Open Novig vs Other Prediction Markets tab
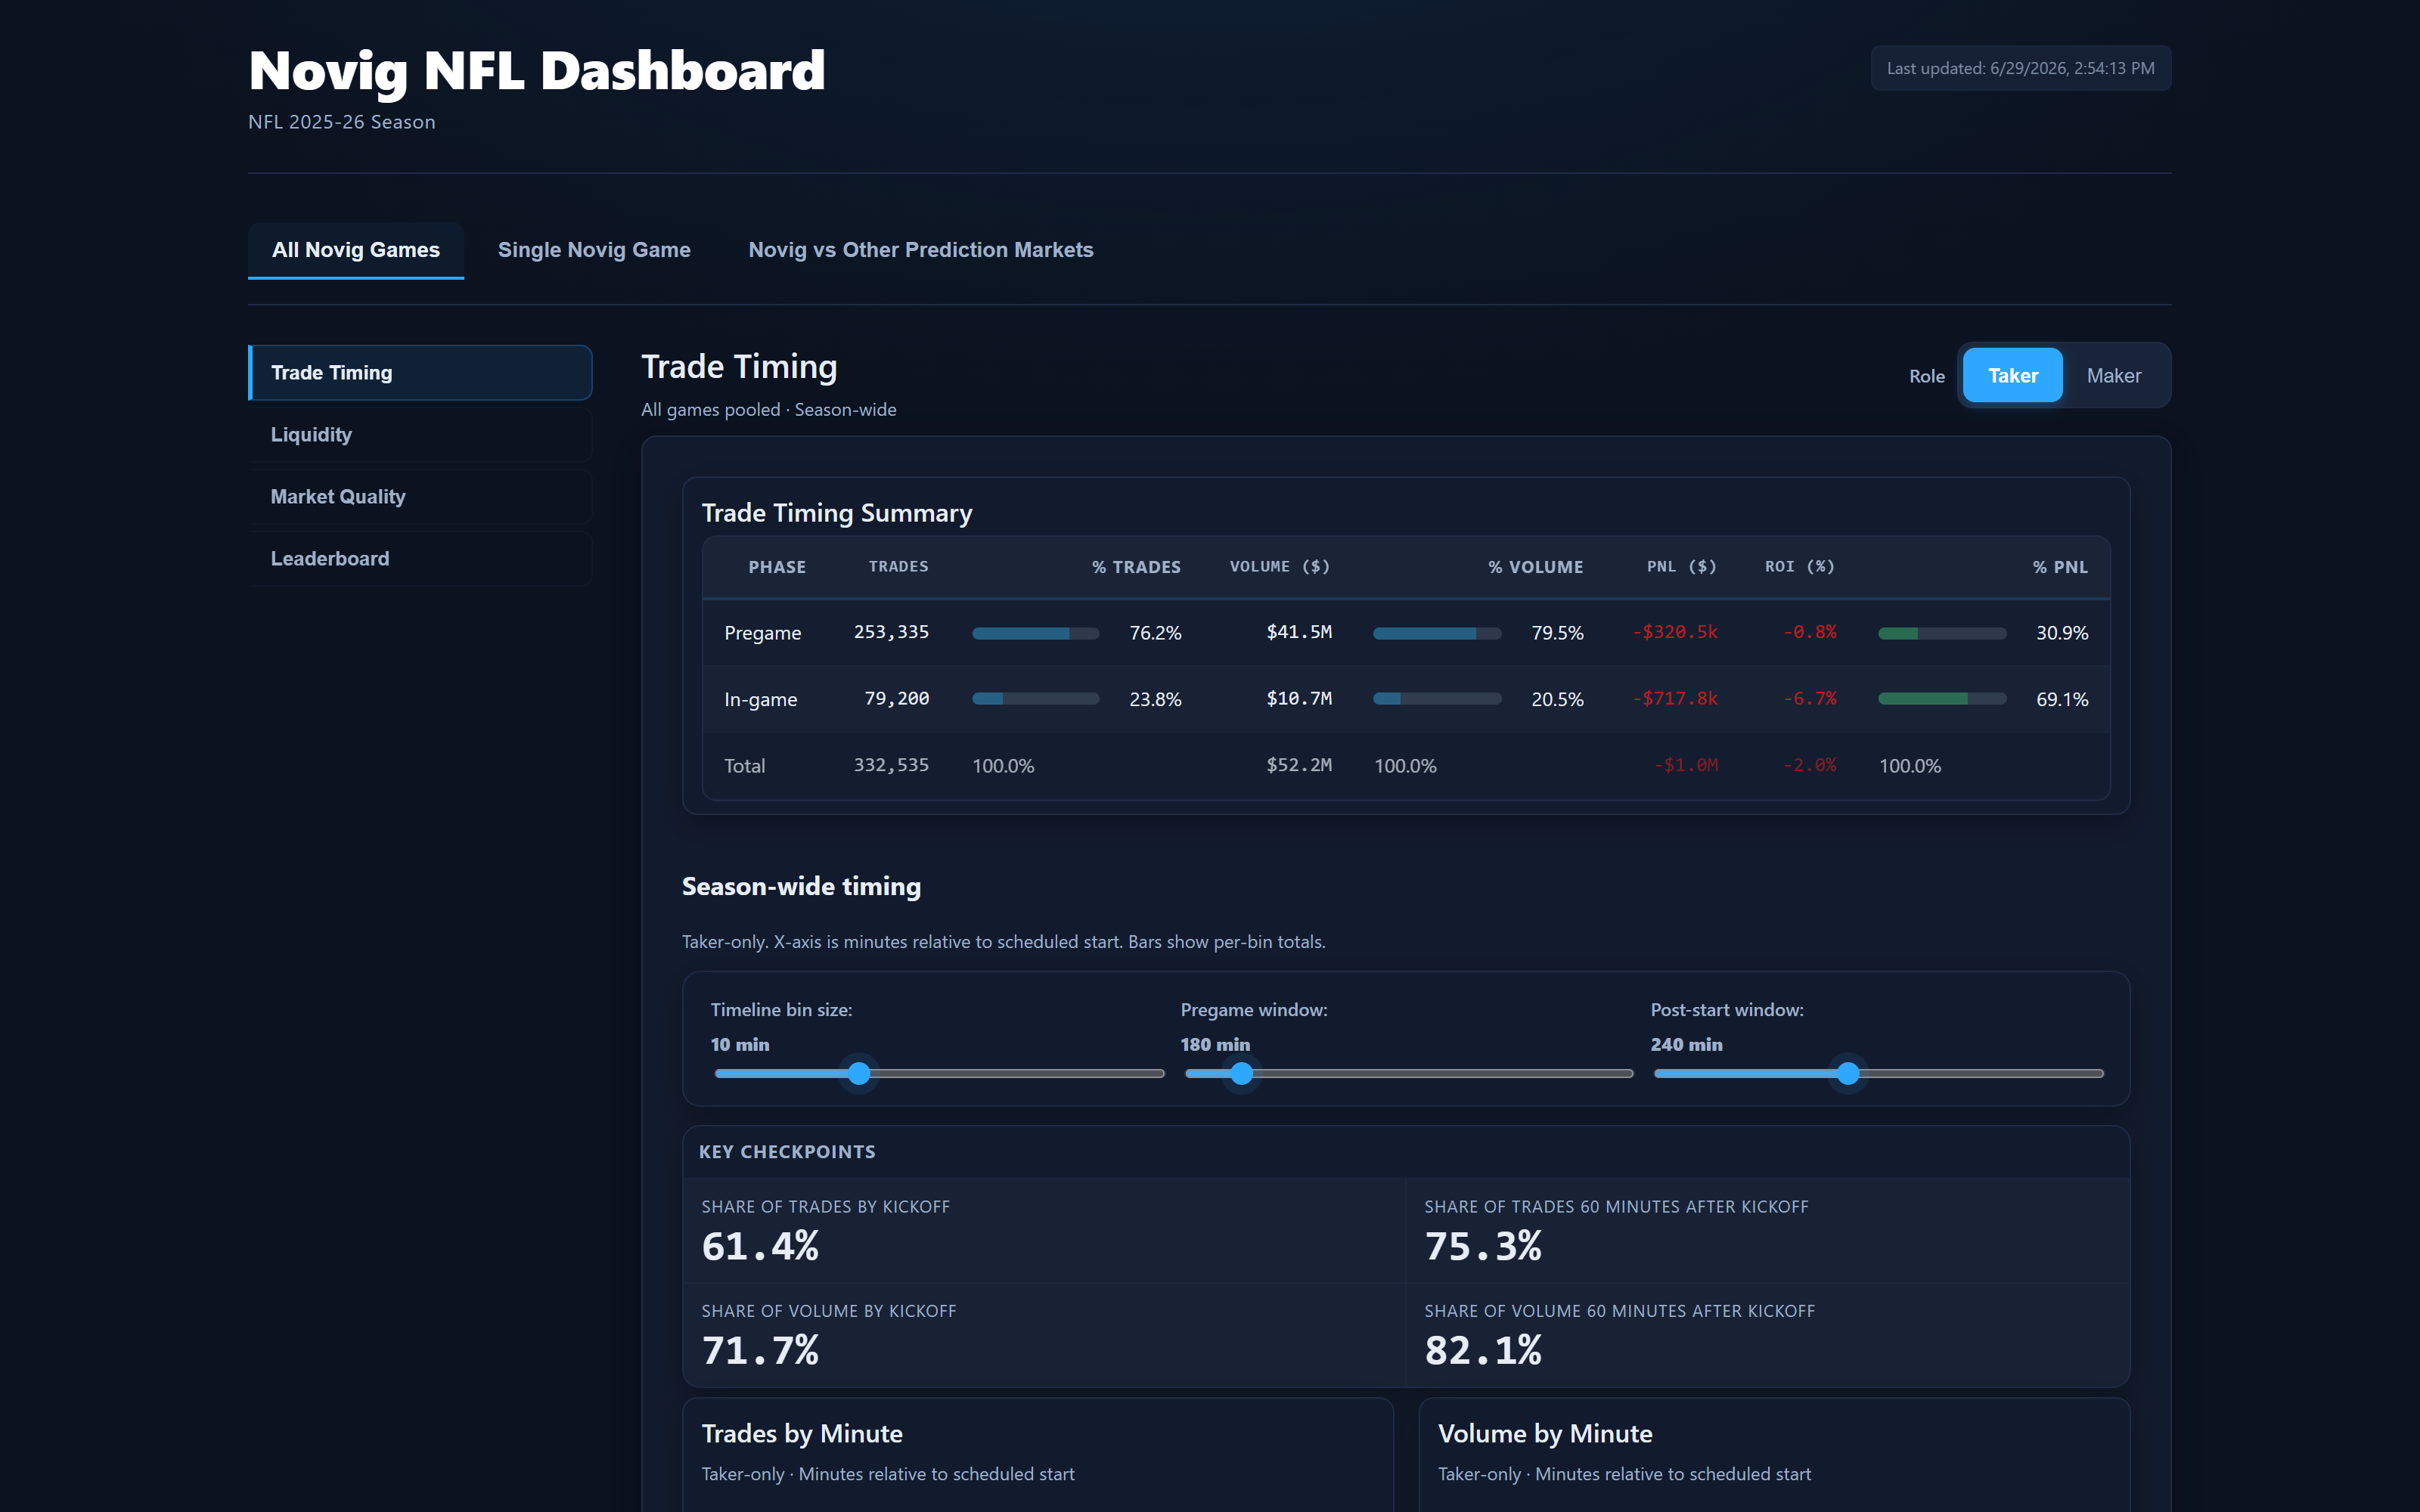The height and width of the screenshot is (1512, 2420). pyautogui.click(x=920, y=250)
